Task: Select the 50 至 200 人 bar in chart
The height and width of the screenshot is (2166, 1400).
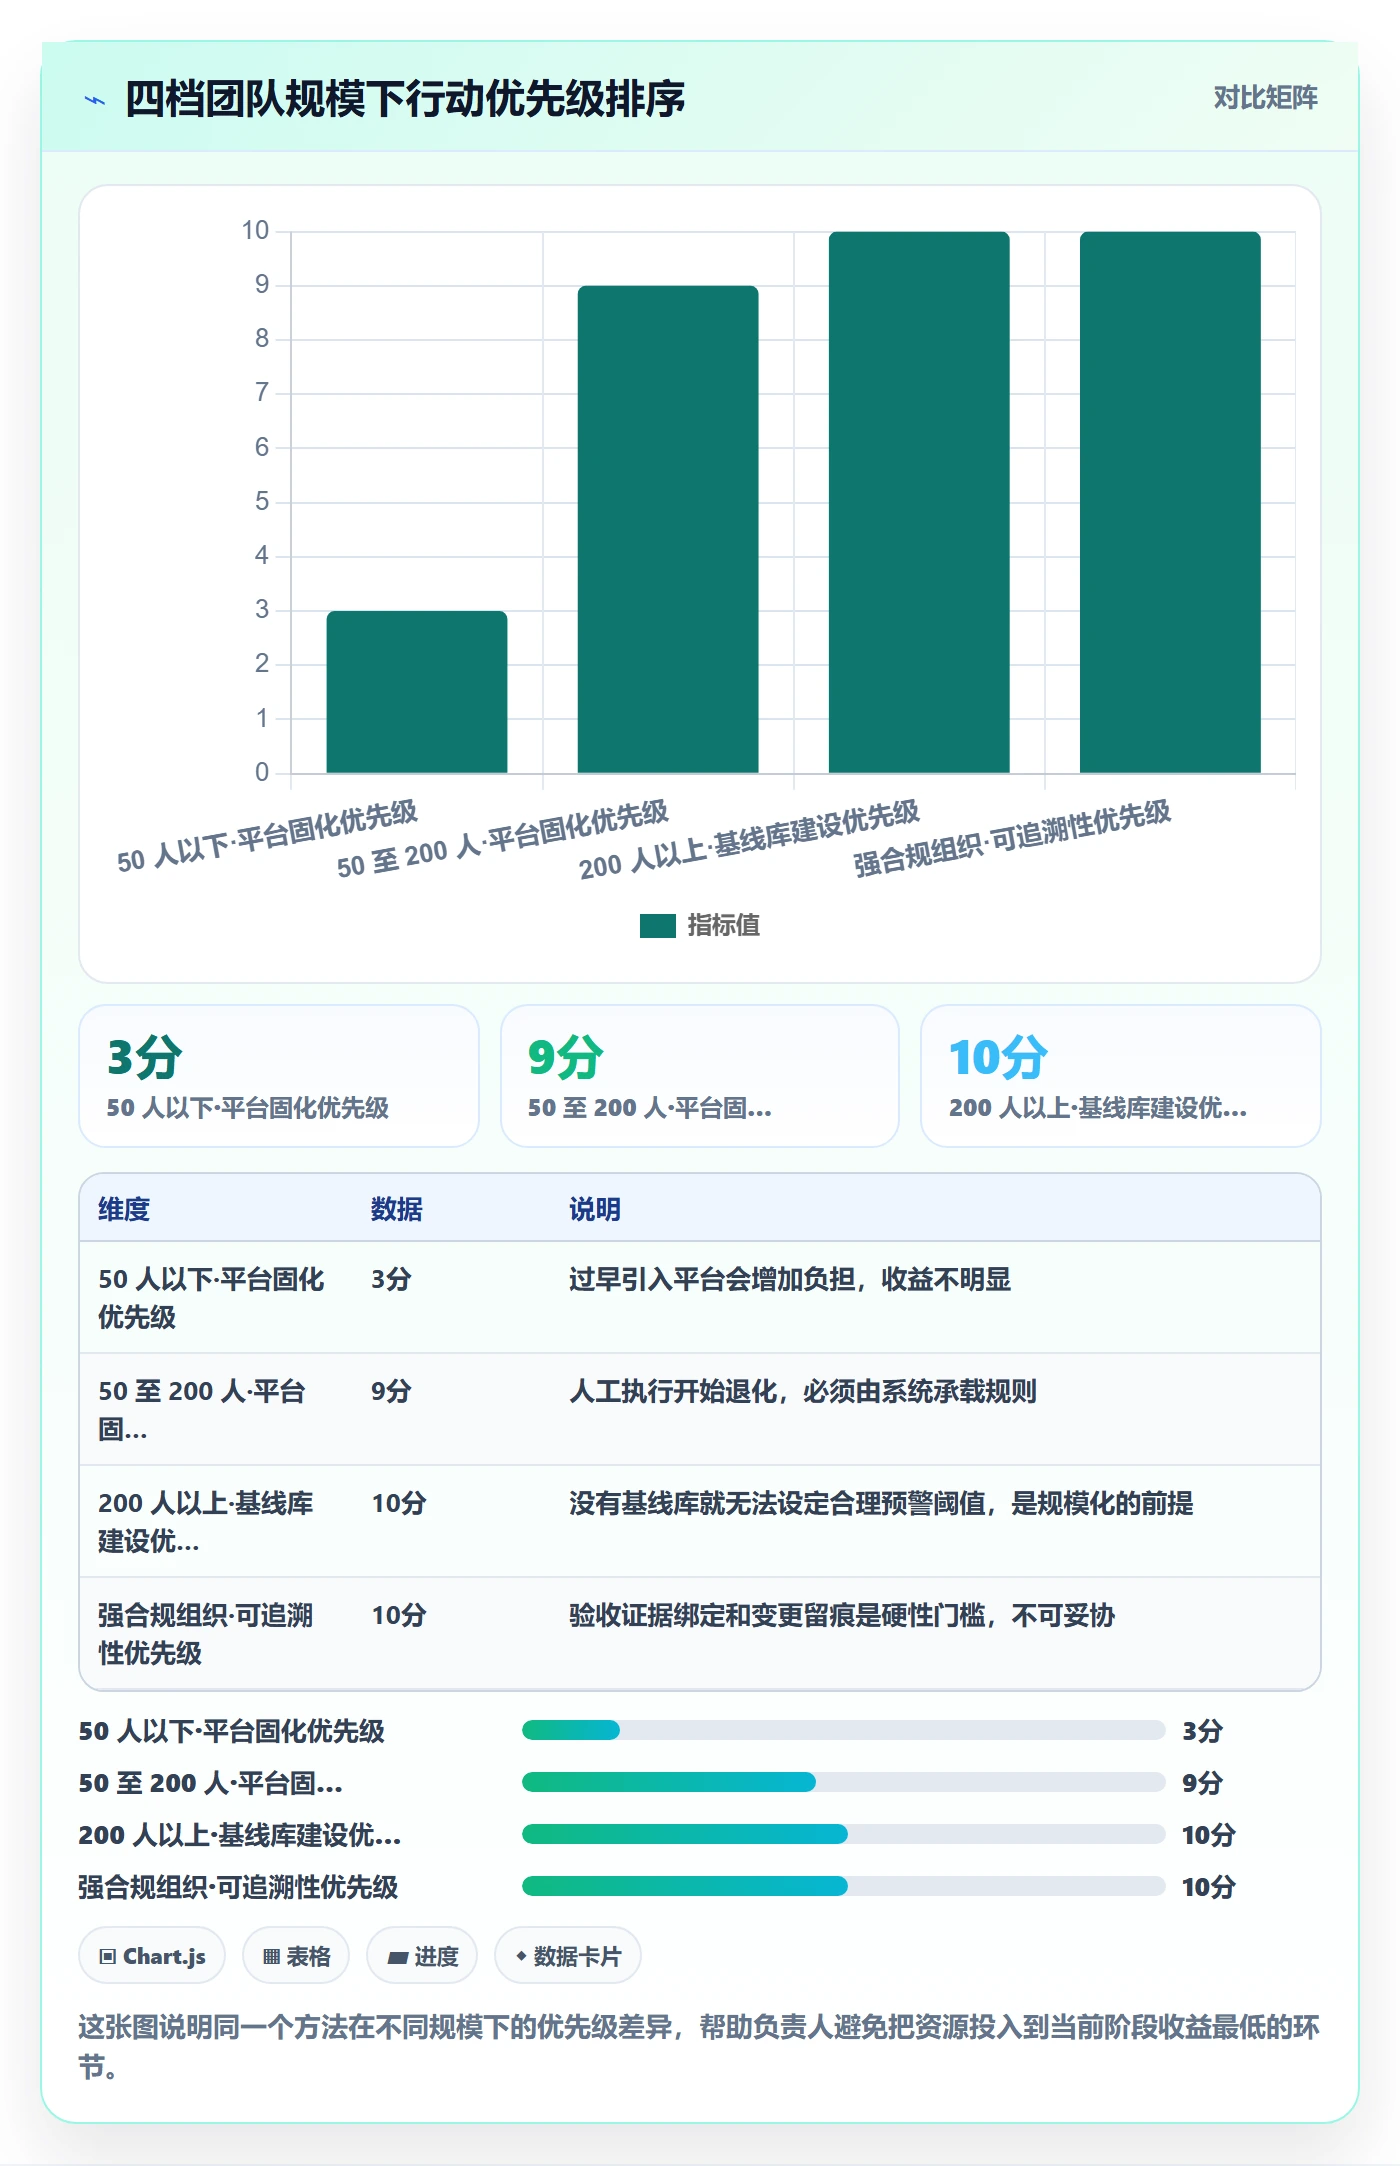Action: tap(668, 529)
